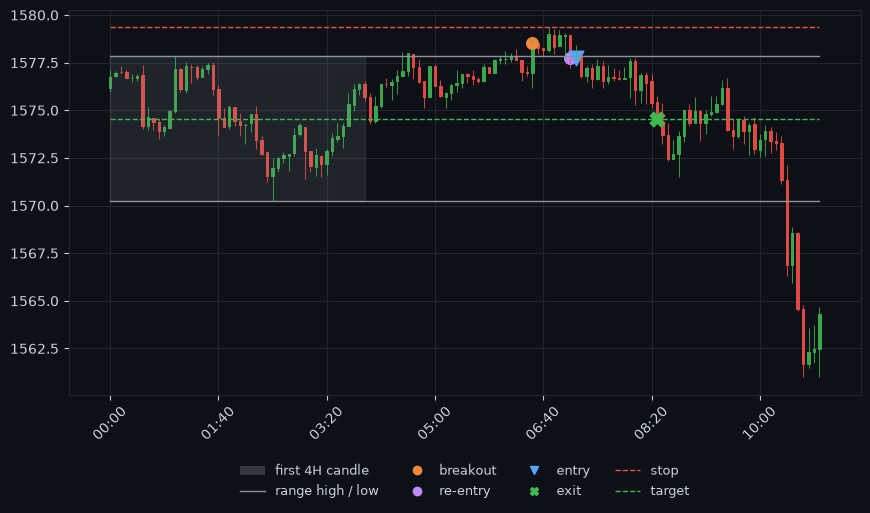Click the 're-entry' legend label
The height and width of the screenshot is (513, 870).
pos(464,491)
